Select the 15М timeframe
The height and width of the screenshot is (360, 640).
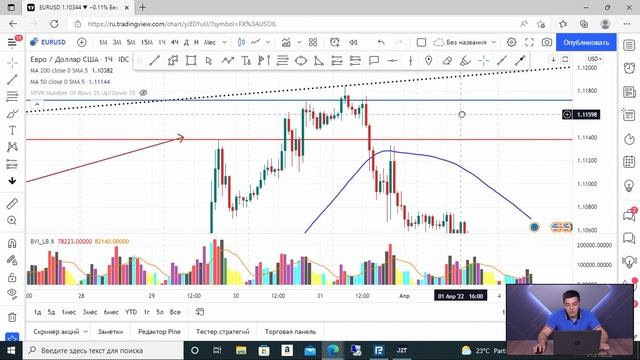click(x=147, y=42)
